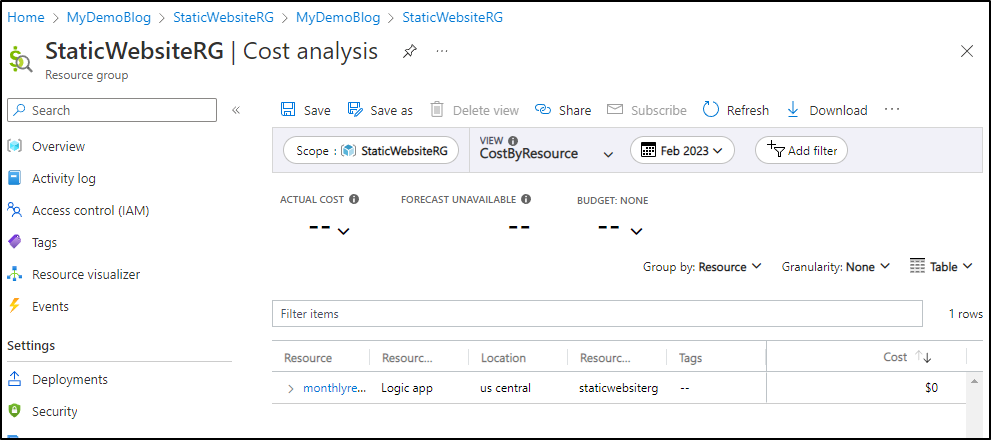The image size is (991, 440).
Task: Open Deployments under Settings
Action: 70,379
